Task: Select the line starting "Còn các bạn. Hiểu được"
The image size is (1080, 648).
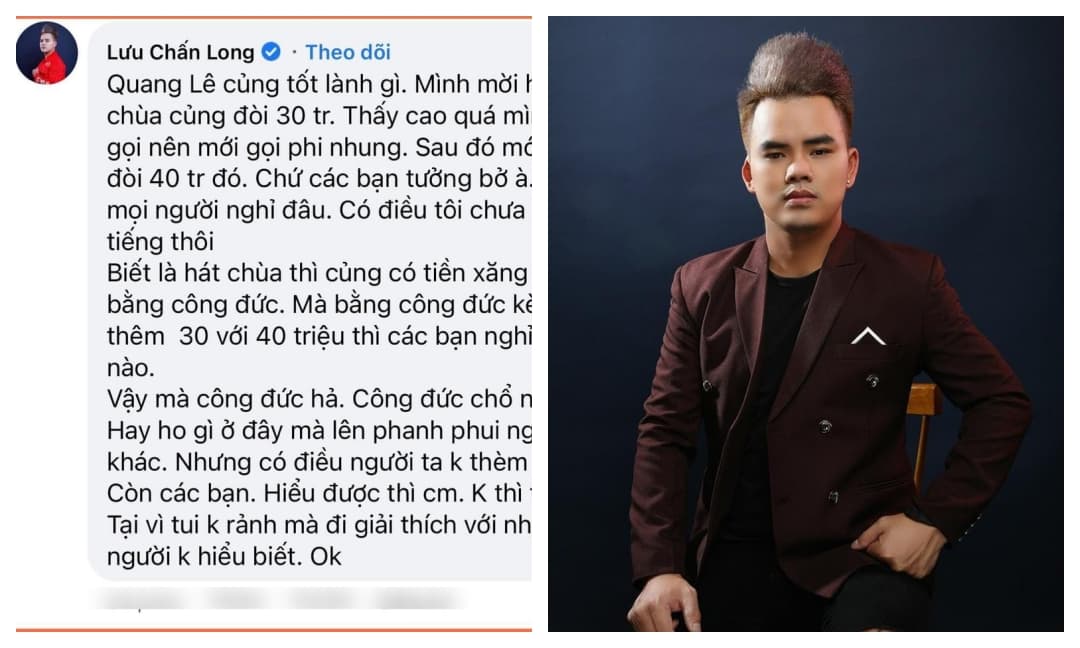Action: point(319,494)
